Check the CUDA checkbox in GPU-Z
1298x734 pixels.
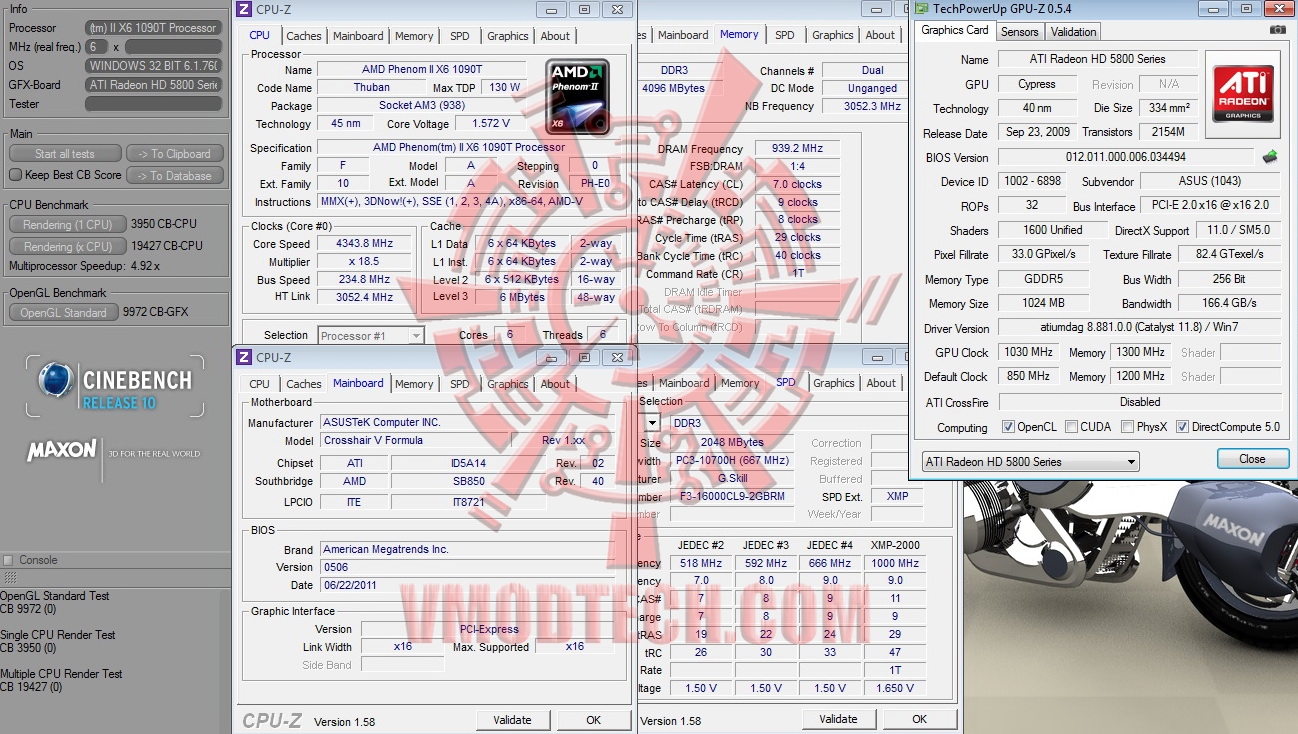[x=1071, y=427]
